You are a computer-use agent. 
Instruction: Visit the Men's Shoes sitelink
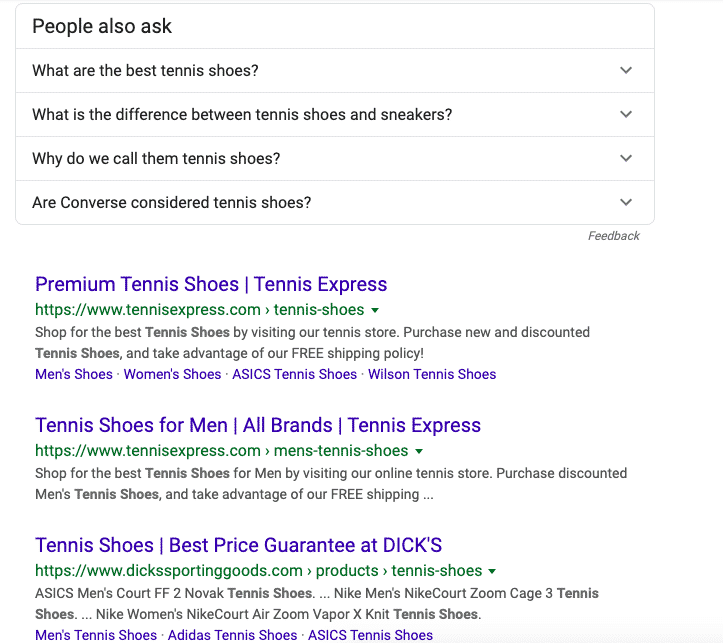coord(74,374)
